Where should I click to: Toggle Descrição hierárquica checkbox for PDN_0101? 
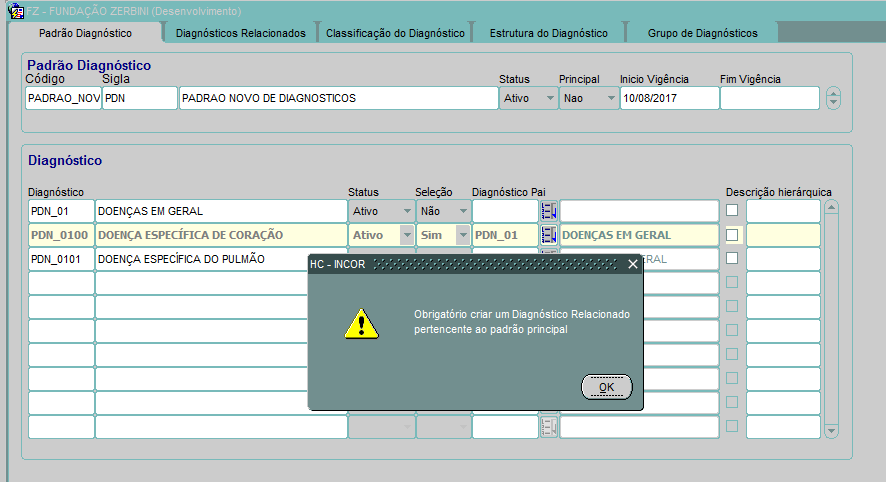pyautogui.click(x=732, y=258)
